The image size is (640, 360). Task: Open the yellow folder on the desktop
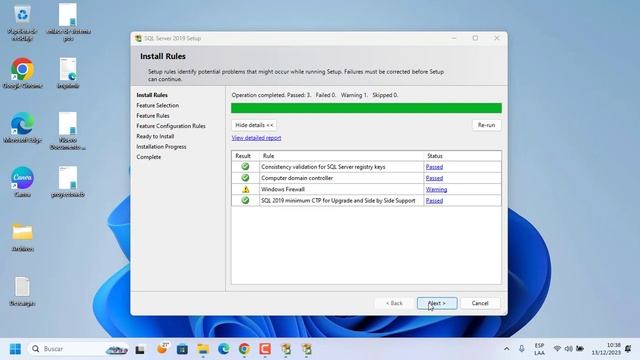coord(22,232)
